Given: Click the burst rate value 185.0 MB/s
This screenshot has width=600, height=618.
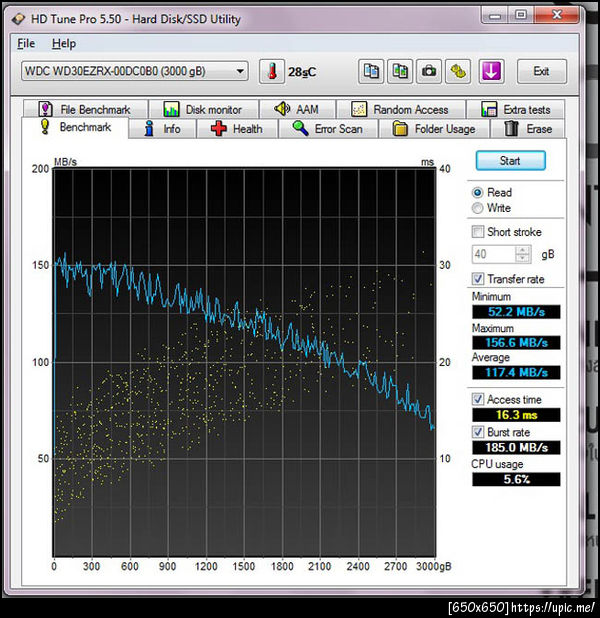Looking at the screenshot, I should coord(516,448).
